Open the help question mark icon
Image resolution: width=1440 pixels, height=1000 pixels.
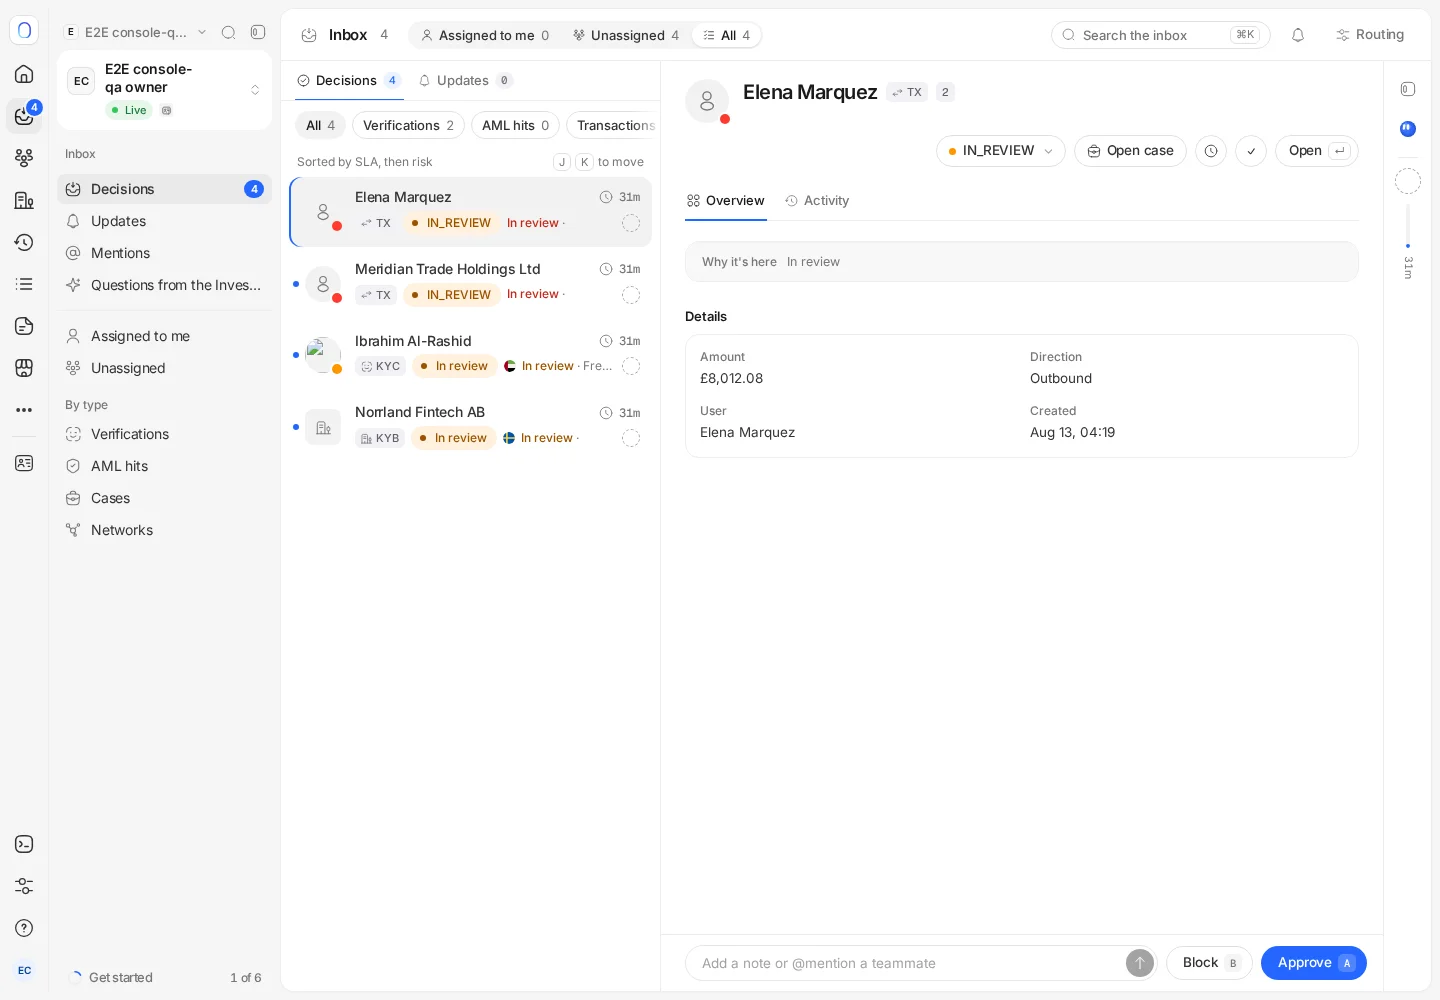(x=24, y=928)
